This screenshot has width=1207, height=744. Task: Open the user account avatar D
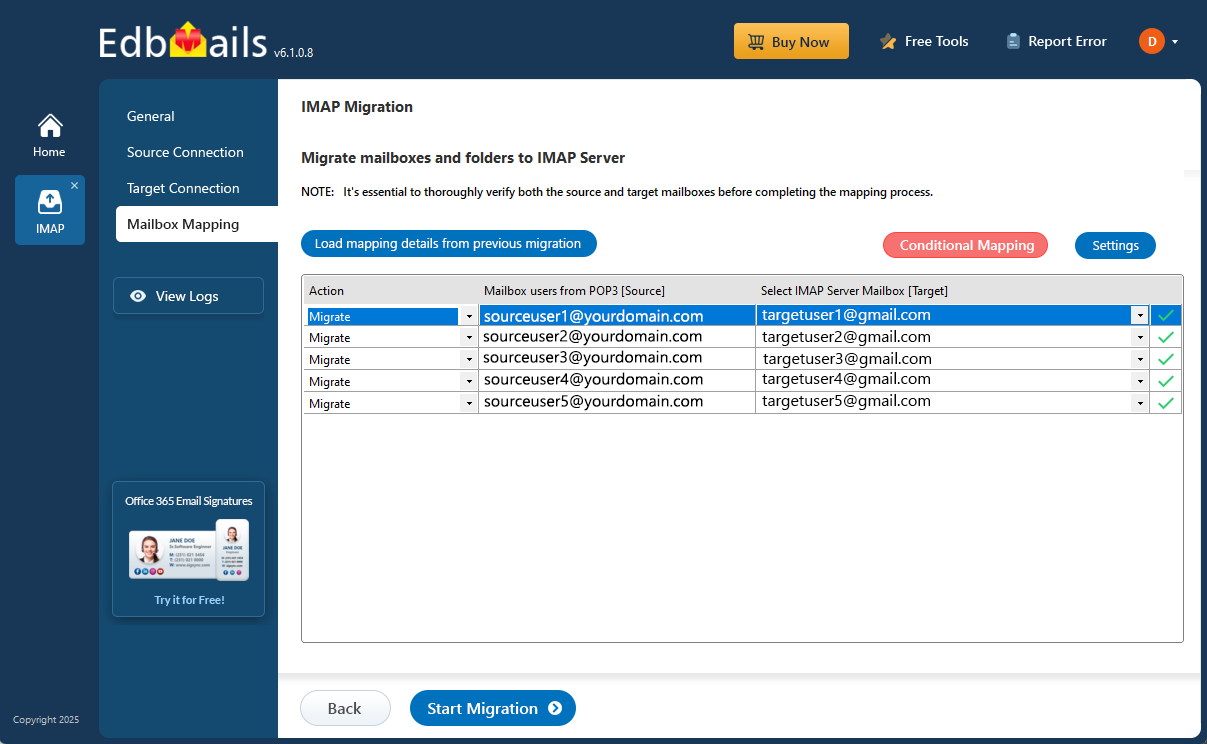tap(1150, 41)
